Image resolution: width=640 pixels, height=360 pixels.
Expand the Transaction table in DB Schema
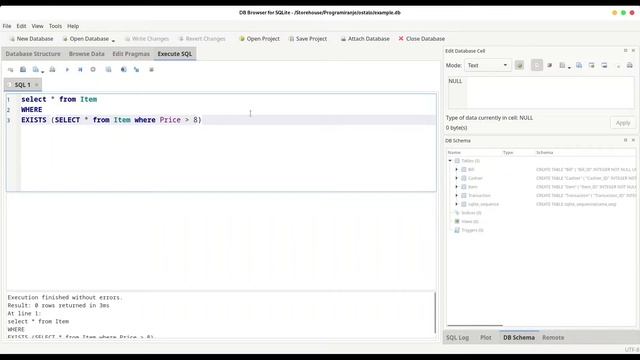(457, 196)
